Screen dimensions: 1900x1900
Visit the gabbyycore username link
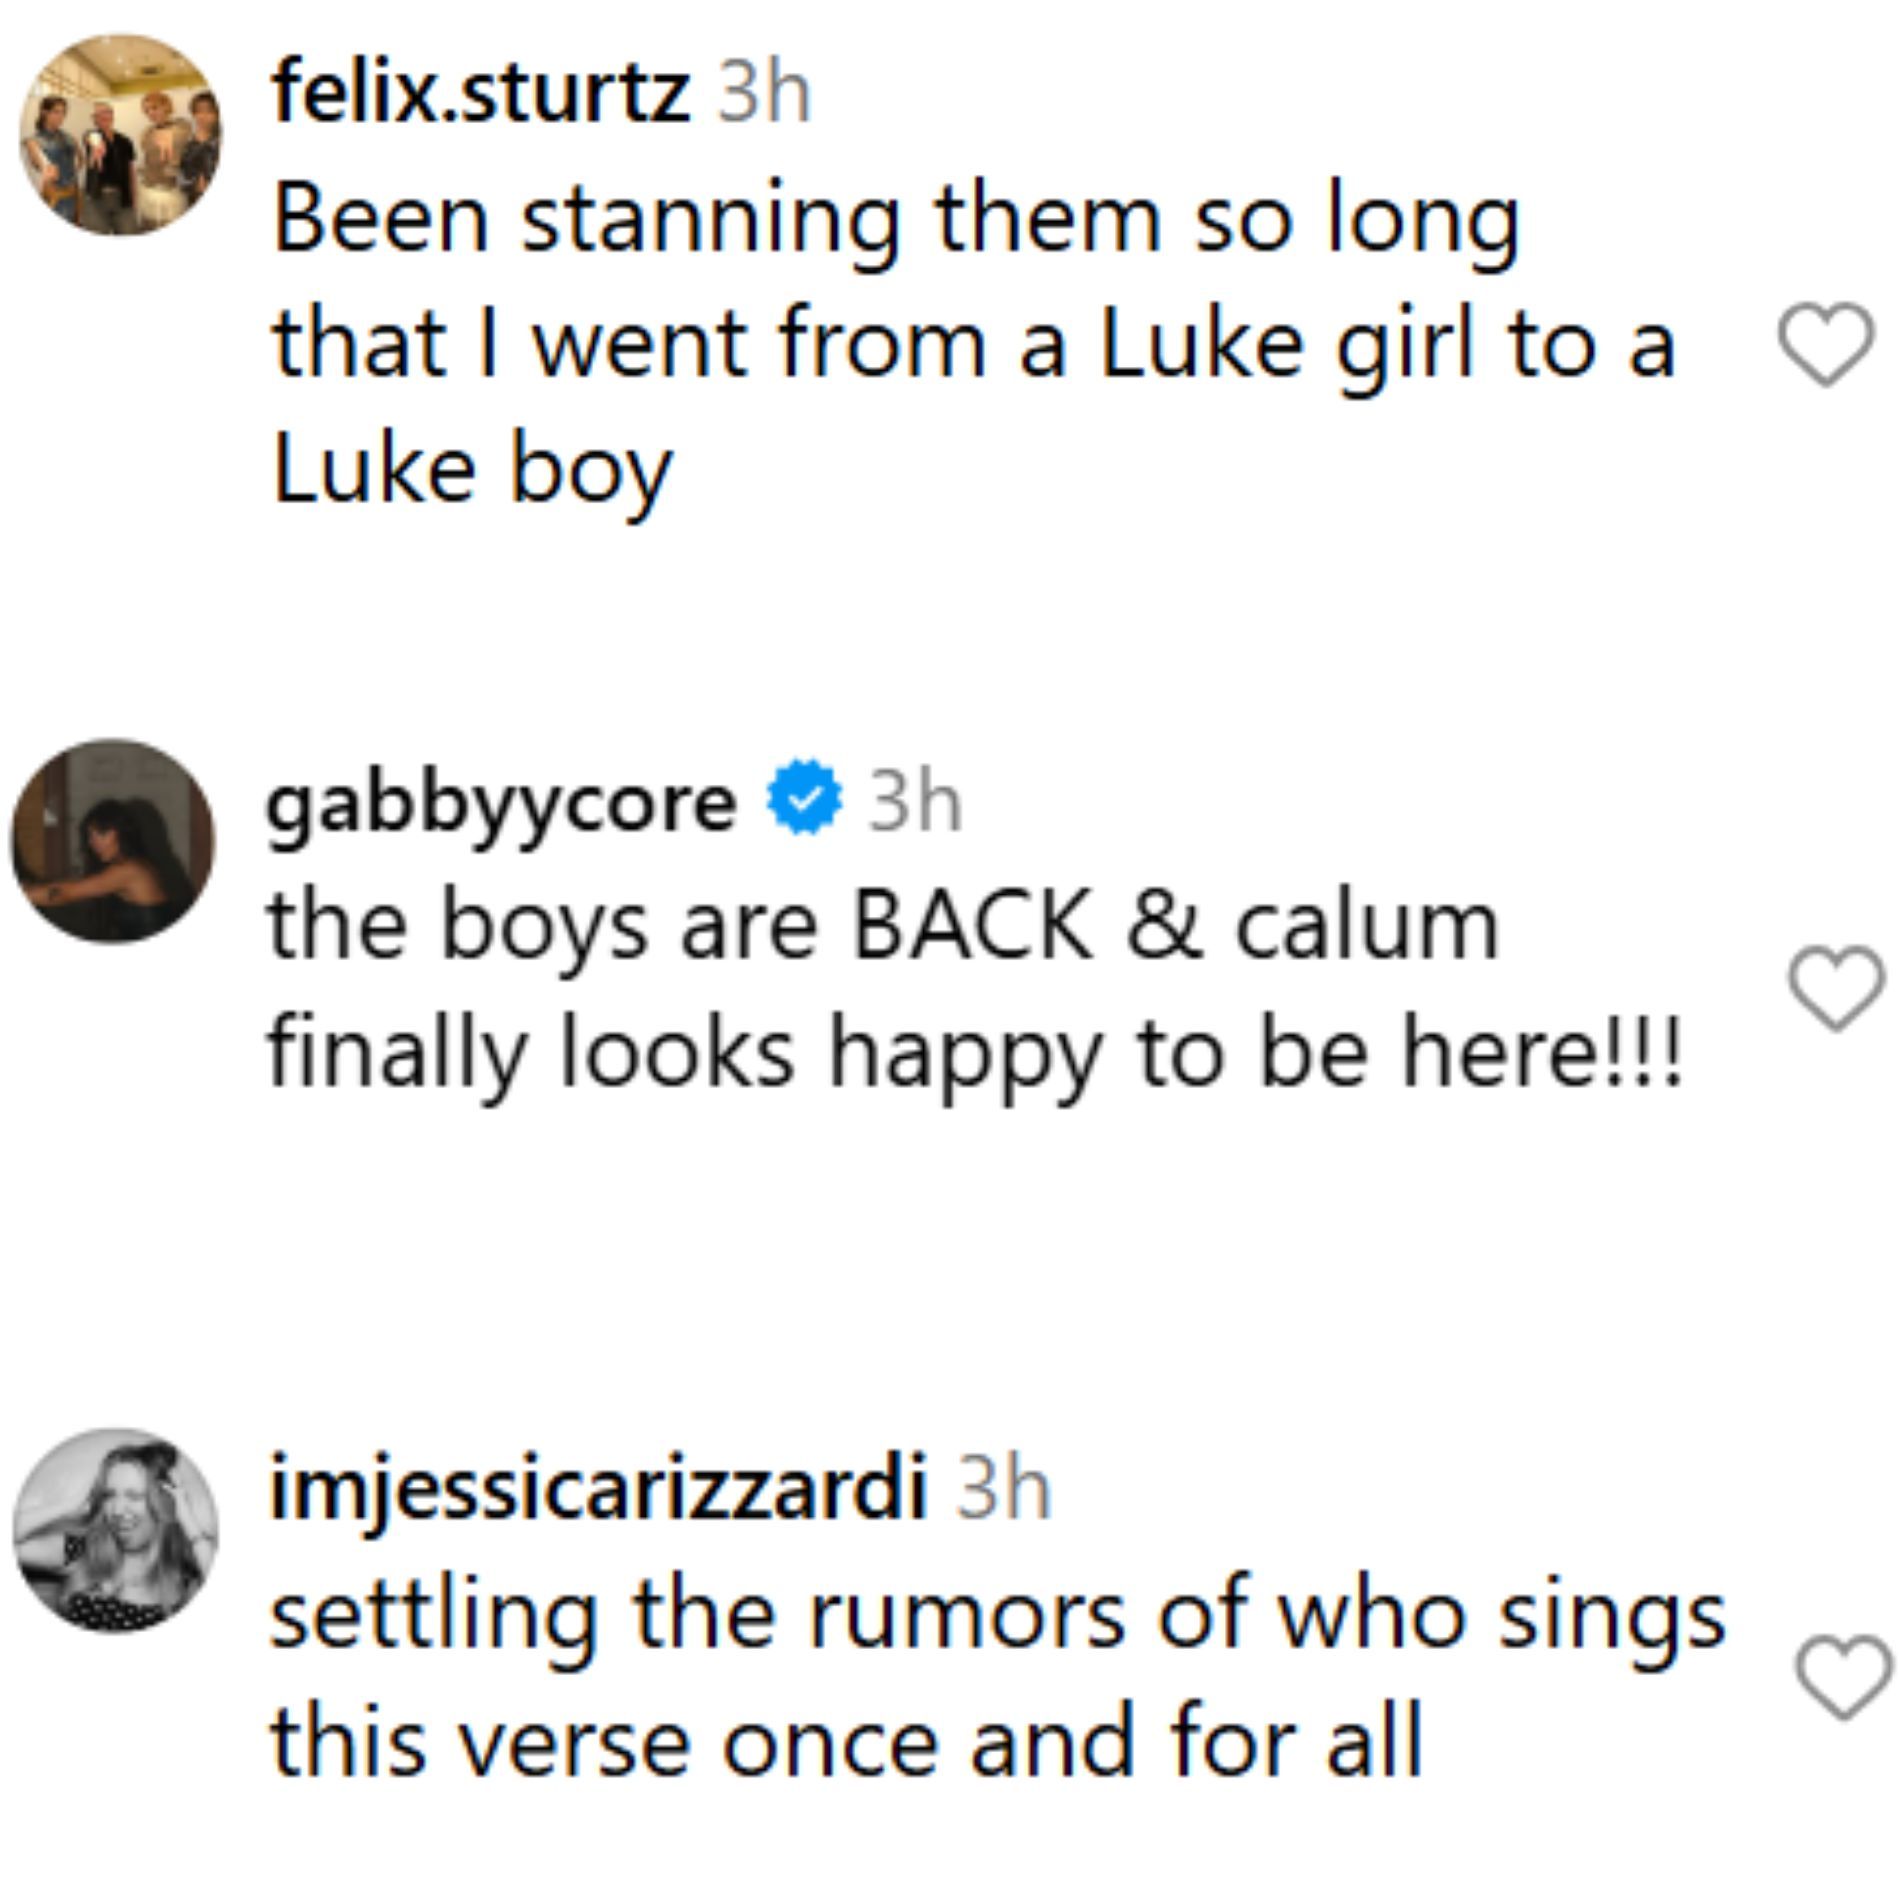[501, 803]
